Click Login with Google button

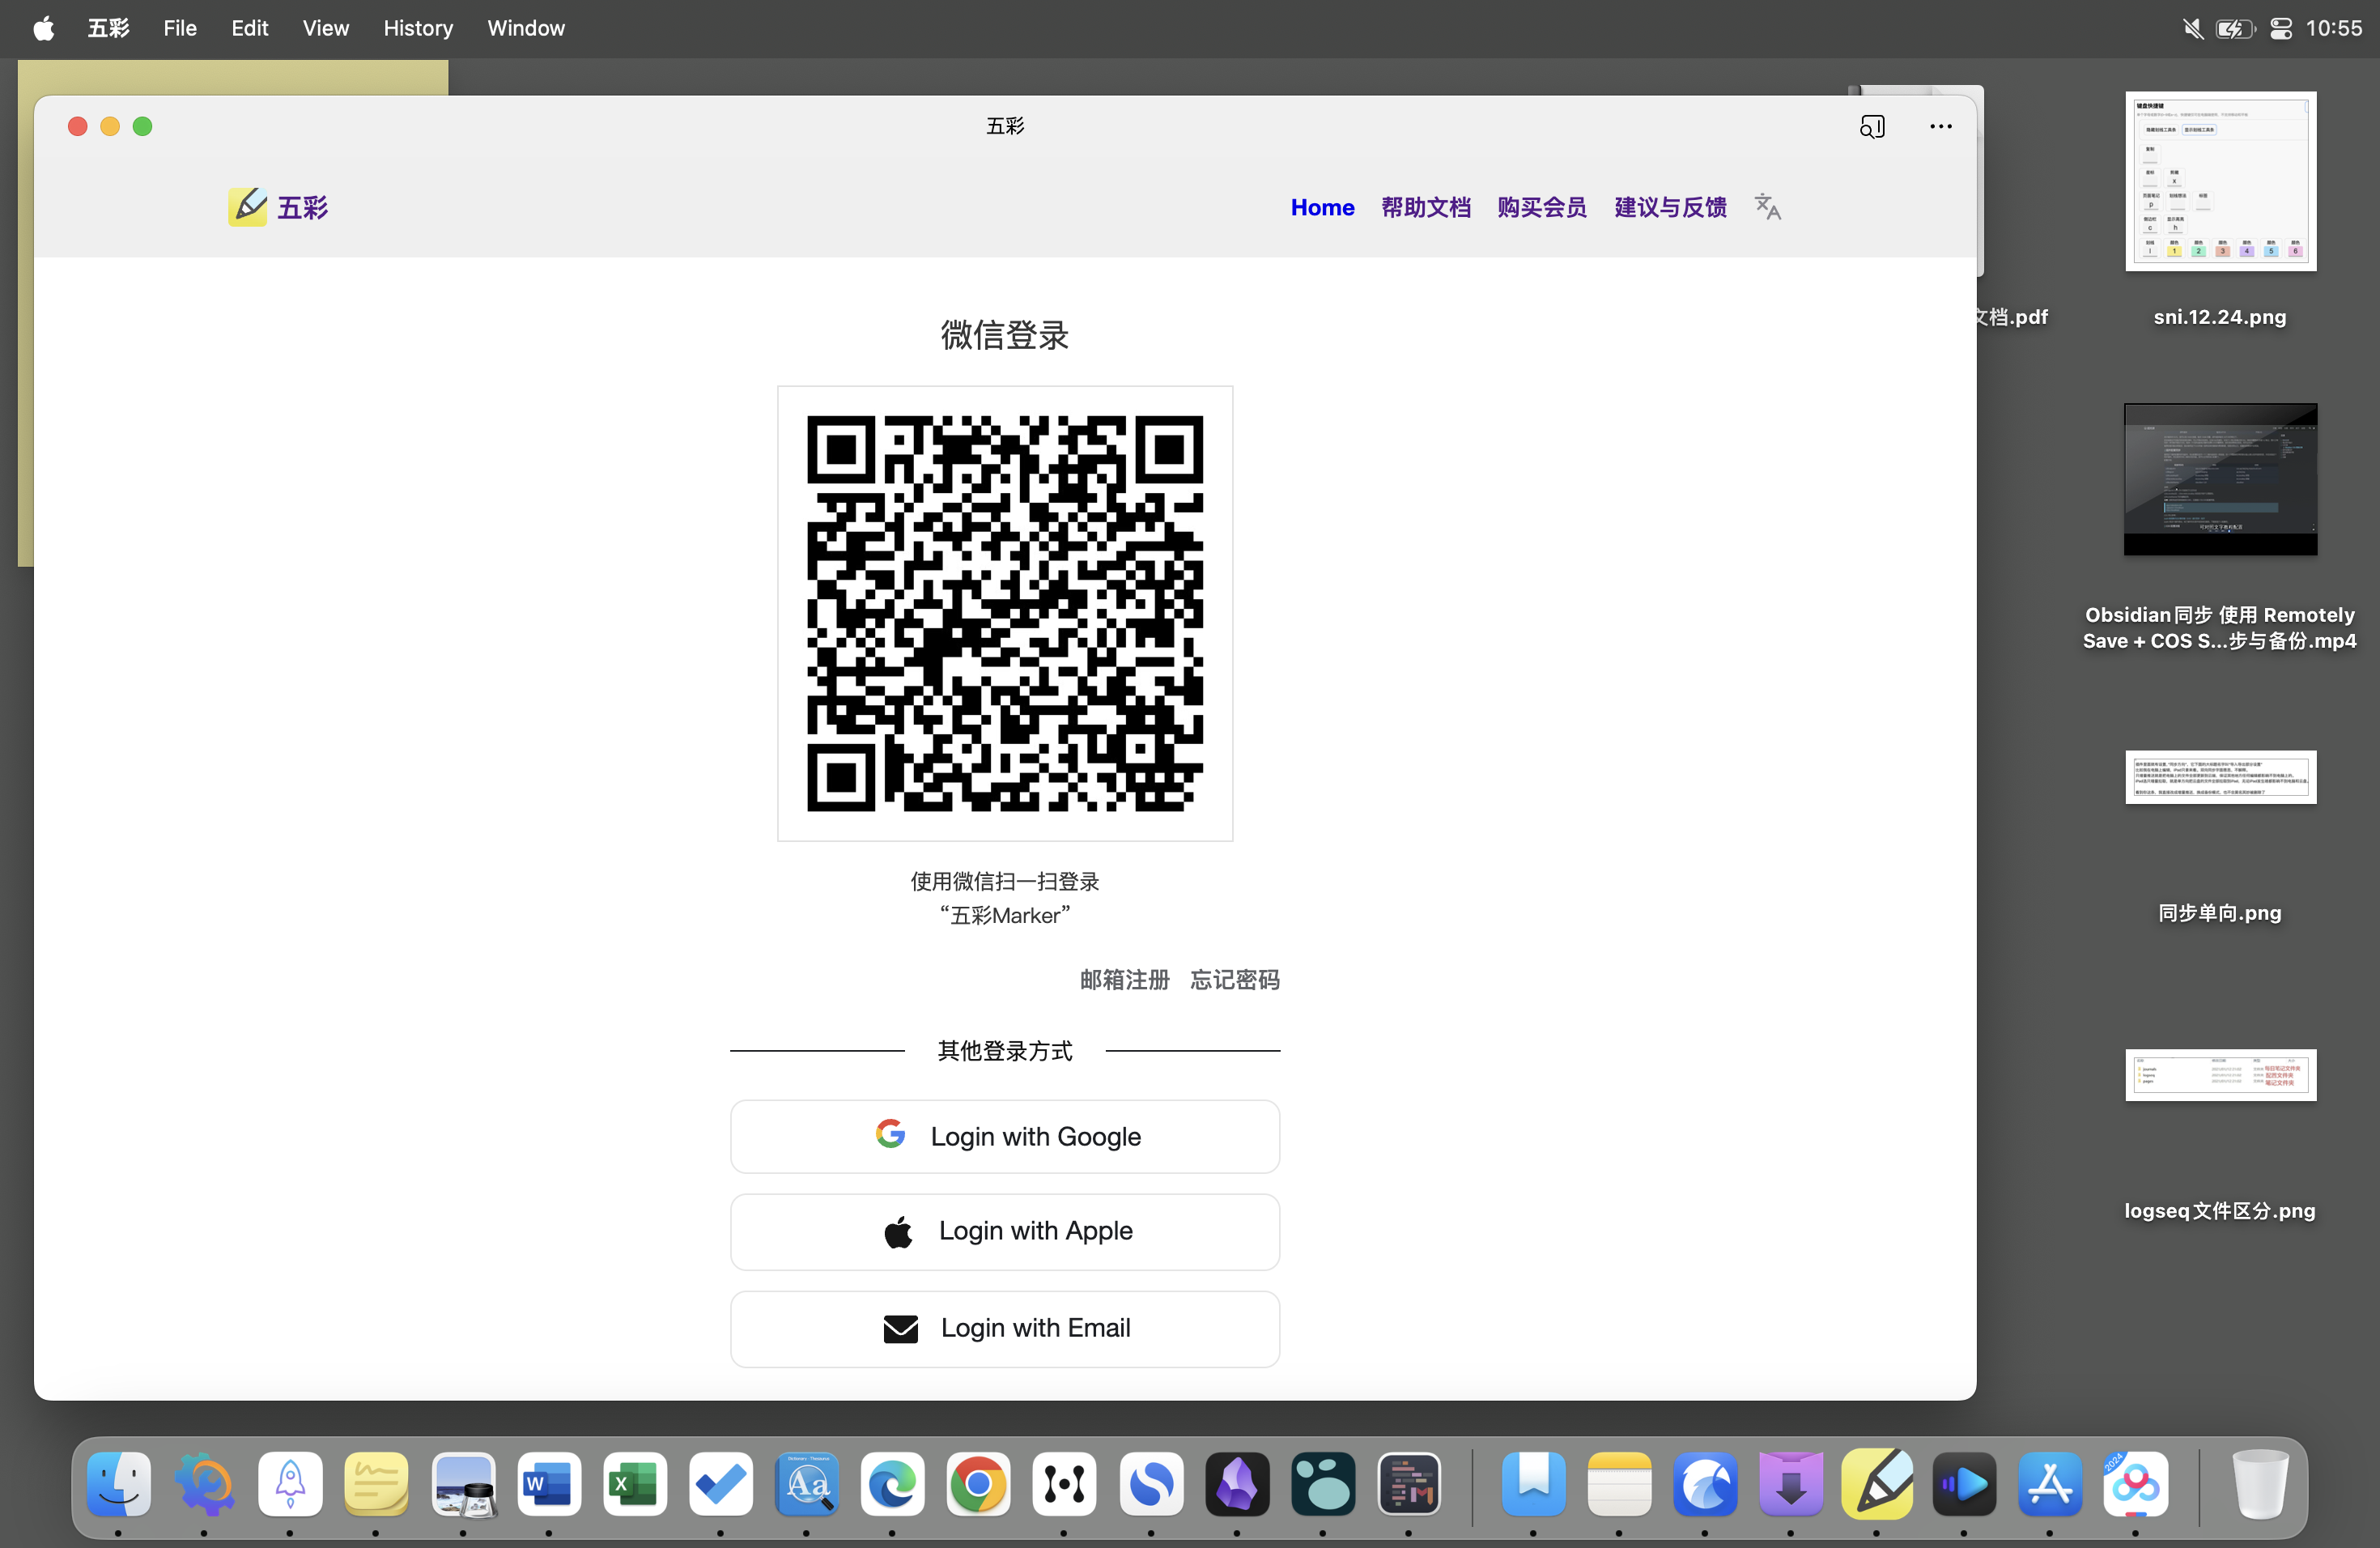coord(1005,1136)
